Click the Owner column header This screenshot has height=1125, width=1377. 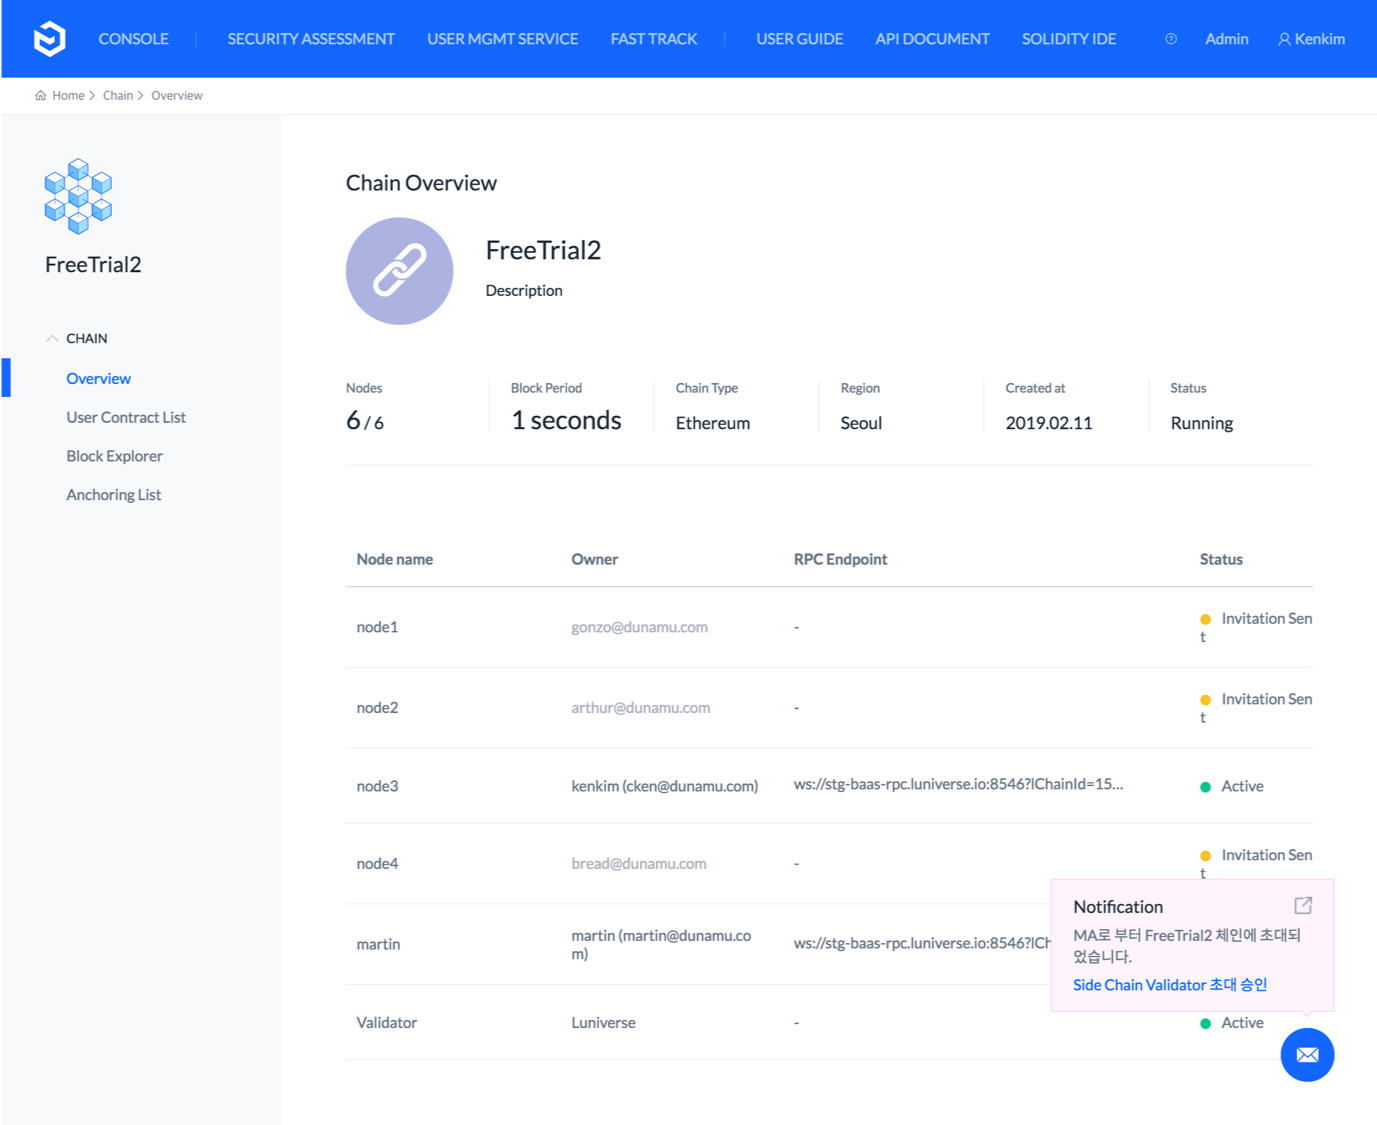pos(594,560)
